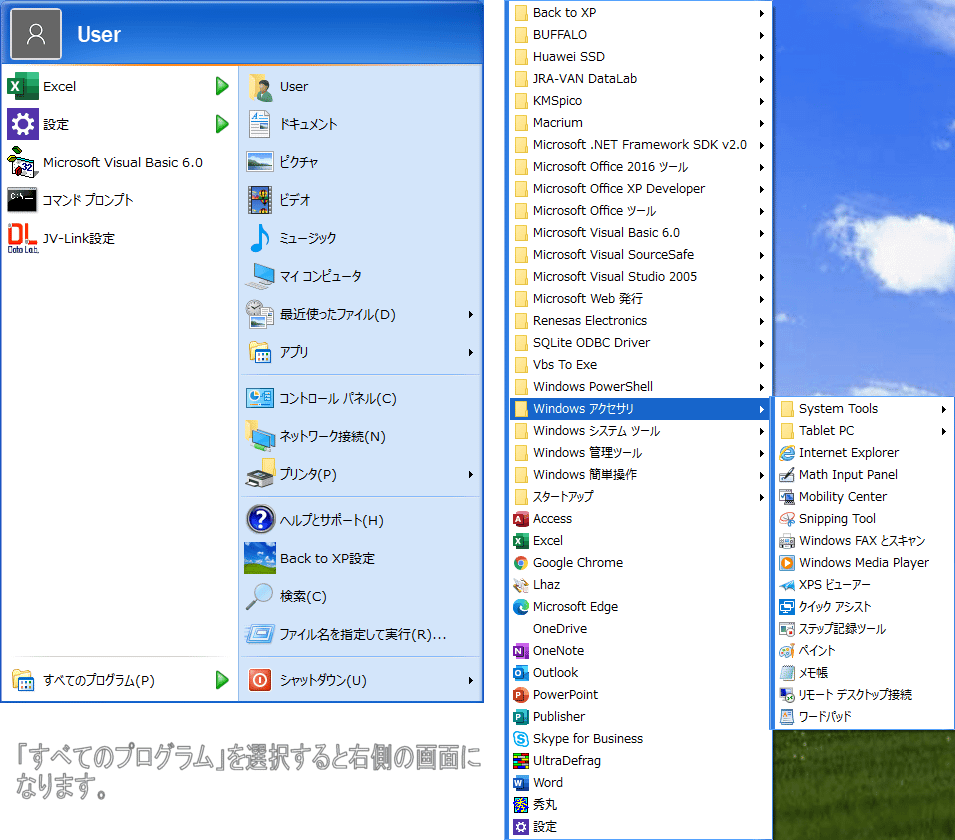The width and height of the screenshot is (955, 840).
Task: Open the ピクチャ icon
Action: point(260,162)
